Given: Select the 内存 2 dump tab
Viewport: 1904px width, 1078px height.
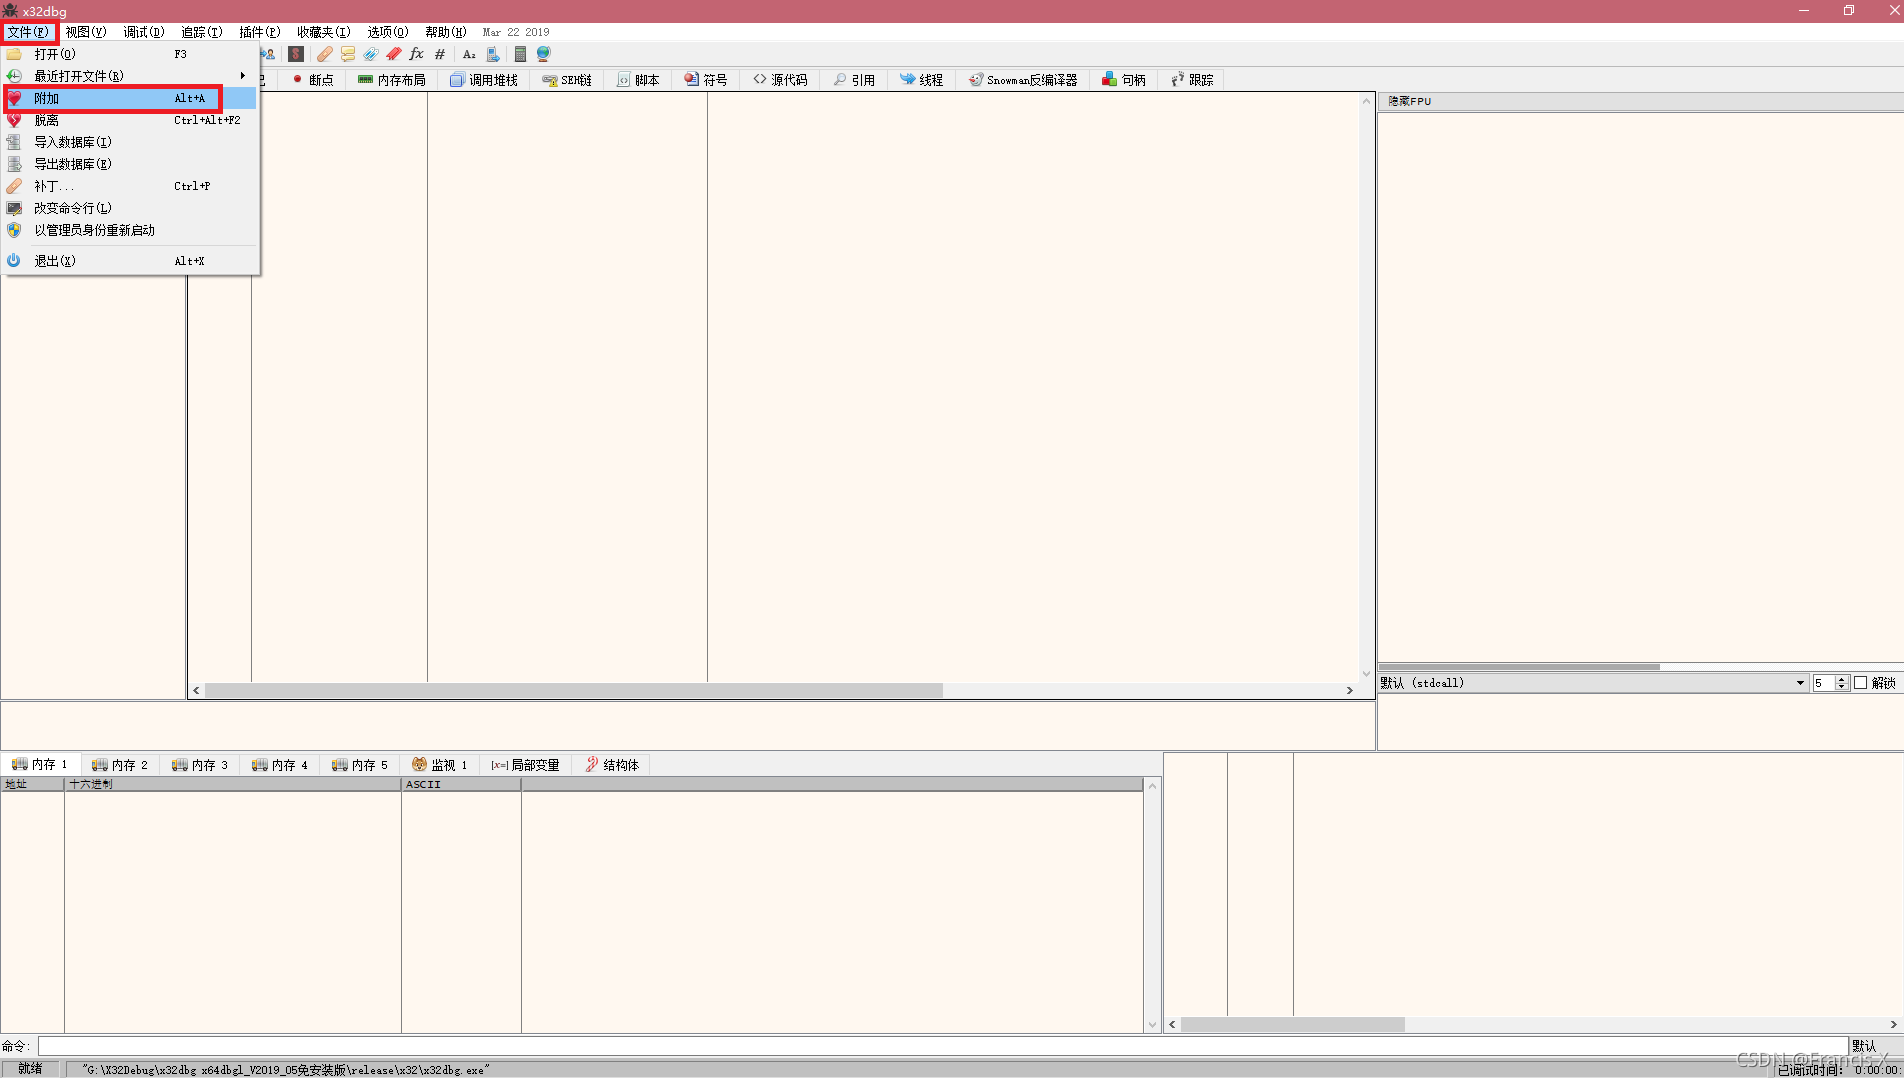Looking at the screenshot, I should tap(120, 765).
